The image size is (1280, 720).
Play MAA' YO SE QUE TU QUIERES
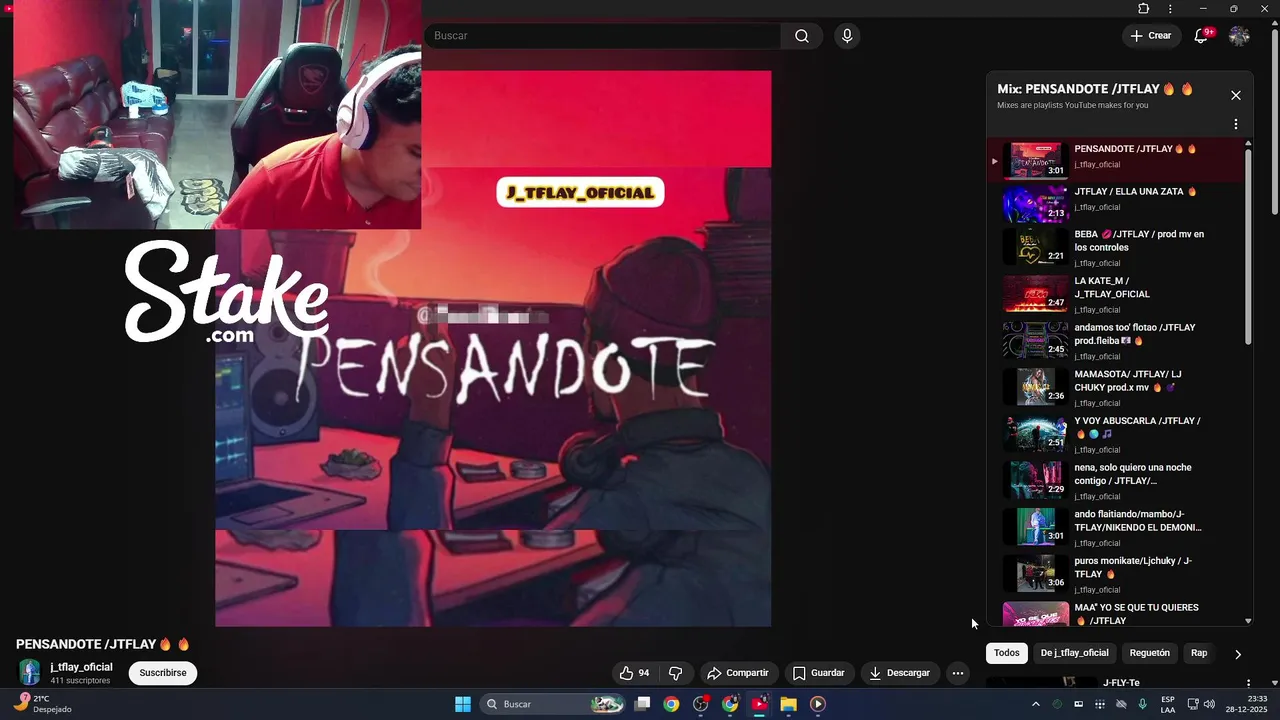(x=1117, y=613)
